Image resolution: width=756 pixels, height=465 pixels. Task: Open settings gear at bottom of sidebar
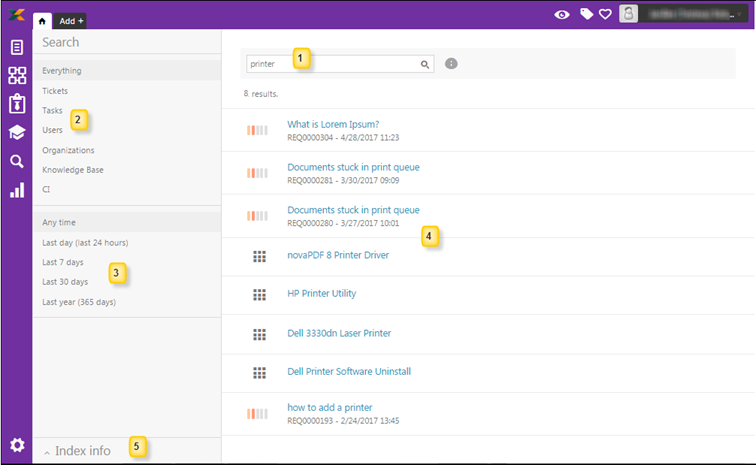pyautogui.click(x=16, y=445)
